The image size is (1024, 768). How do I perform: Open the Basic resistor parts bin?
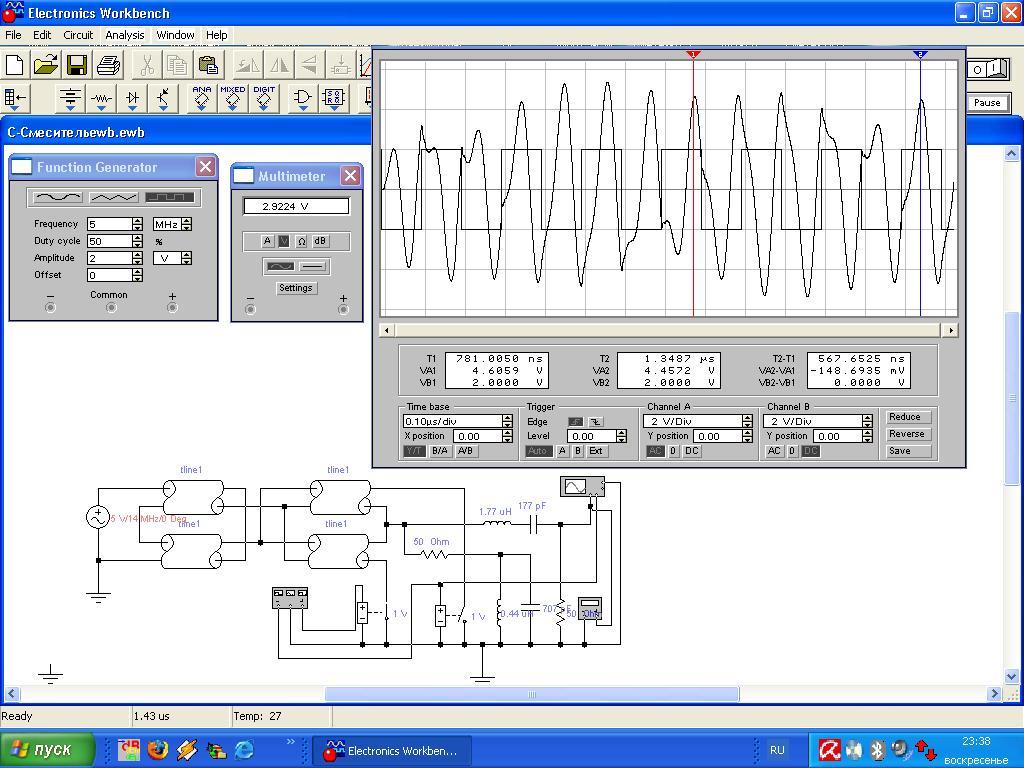[101, 98]
